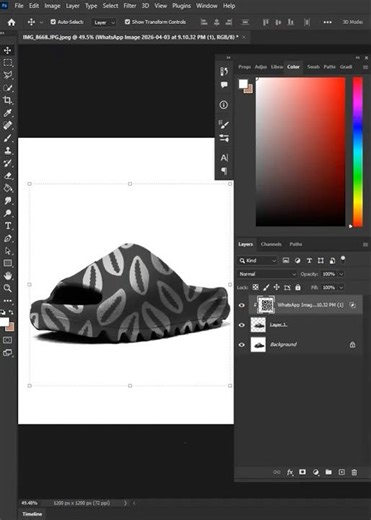Open the Auto-Select Layer dropdown
Screen dimensions: 371x520
click(104, 22)
